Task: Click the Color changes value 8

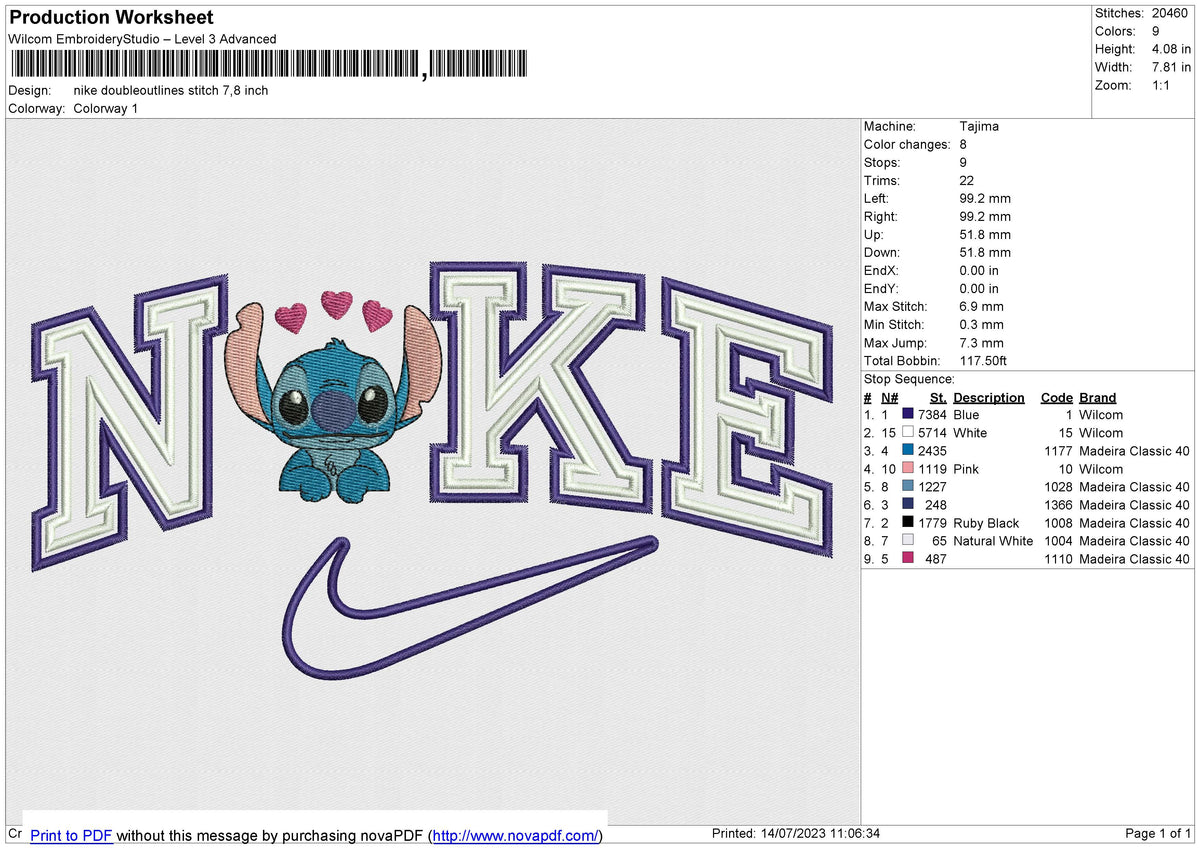Action: 963,144
